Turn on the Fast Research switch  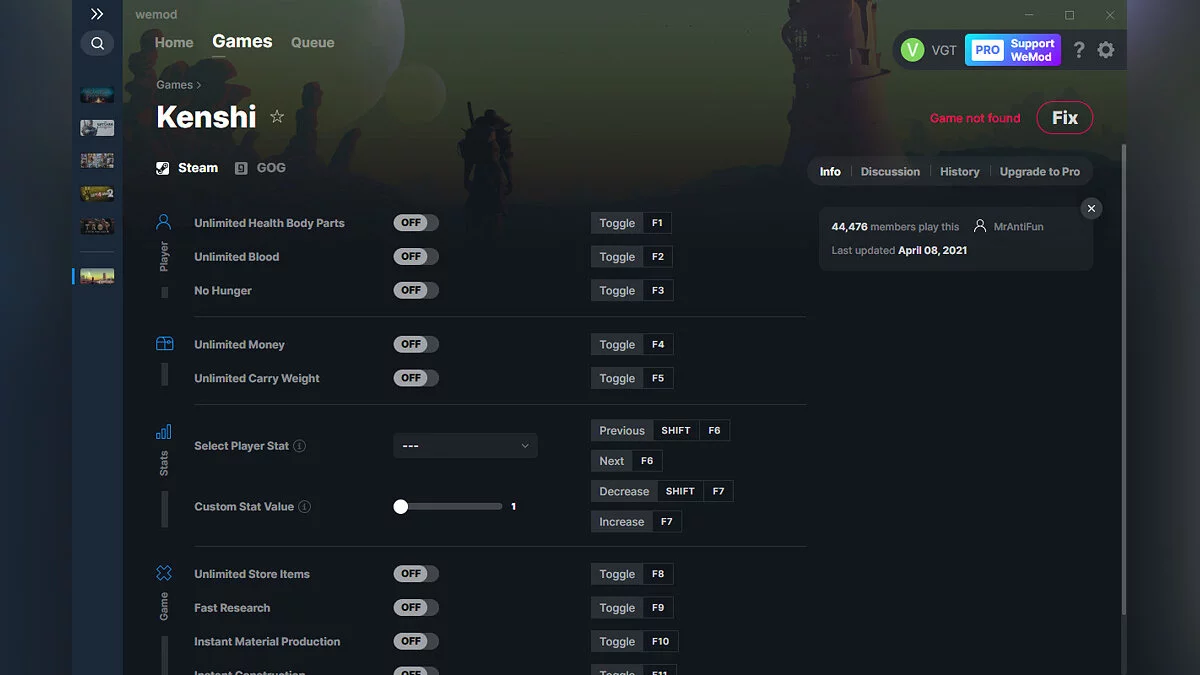click(x=416, y=607)
